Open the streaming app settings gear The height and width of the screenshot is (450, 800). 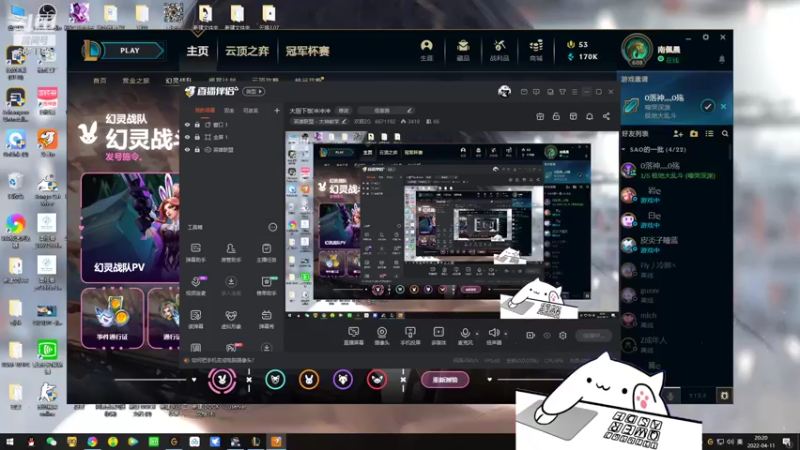[563, 335]
